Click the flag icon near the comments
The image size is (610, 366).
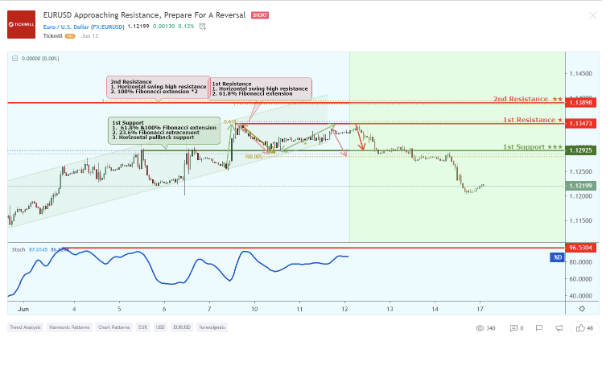coord(539,328)
